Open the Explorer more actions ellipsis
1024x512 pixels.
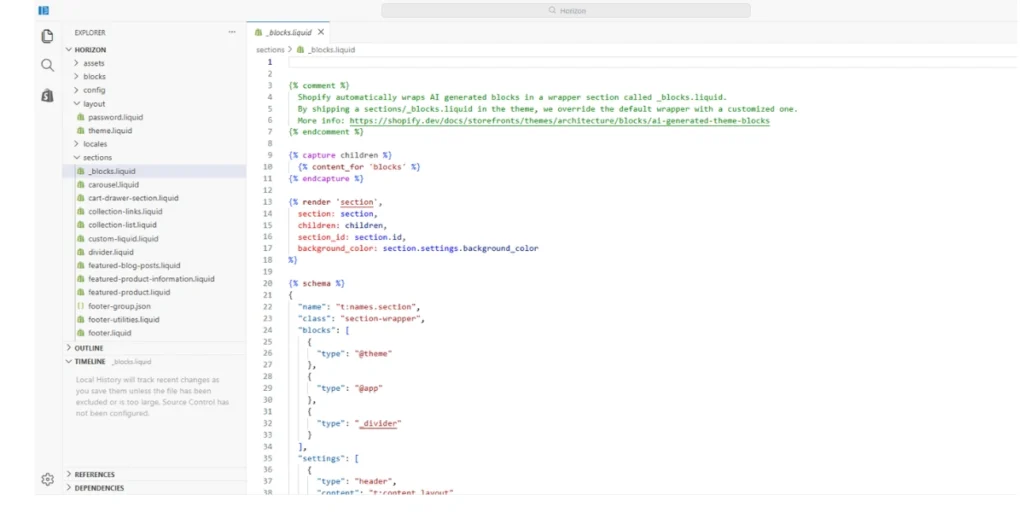232,32
